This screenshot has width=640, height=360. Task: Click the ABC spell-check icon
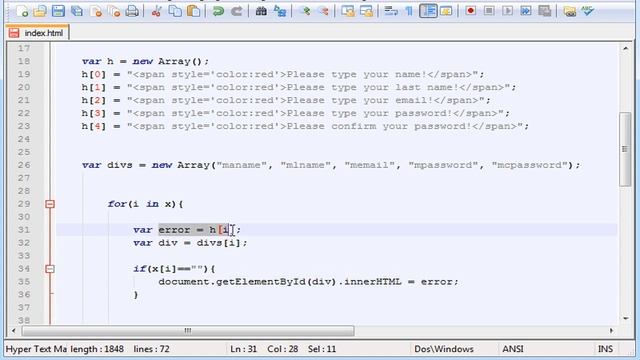[x=588, y=11]
